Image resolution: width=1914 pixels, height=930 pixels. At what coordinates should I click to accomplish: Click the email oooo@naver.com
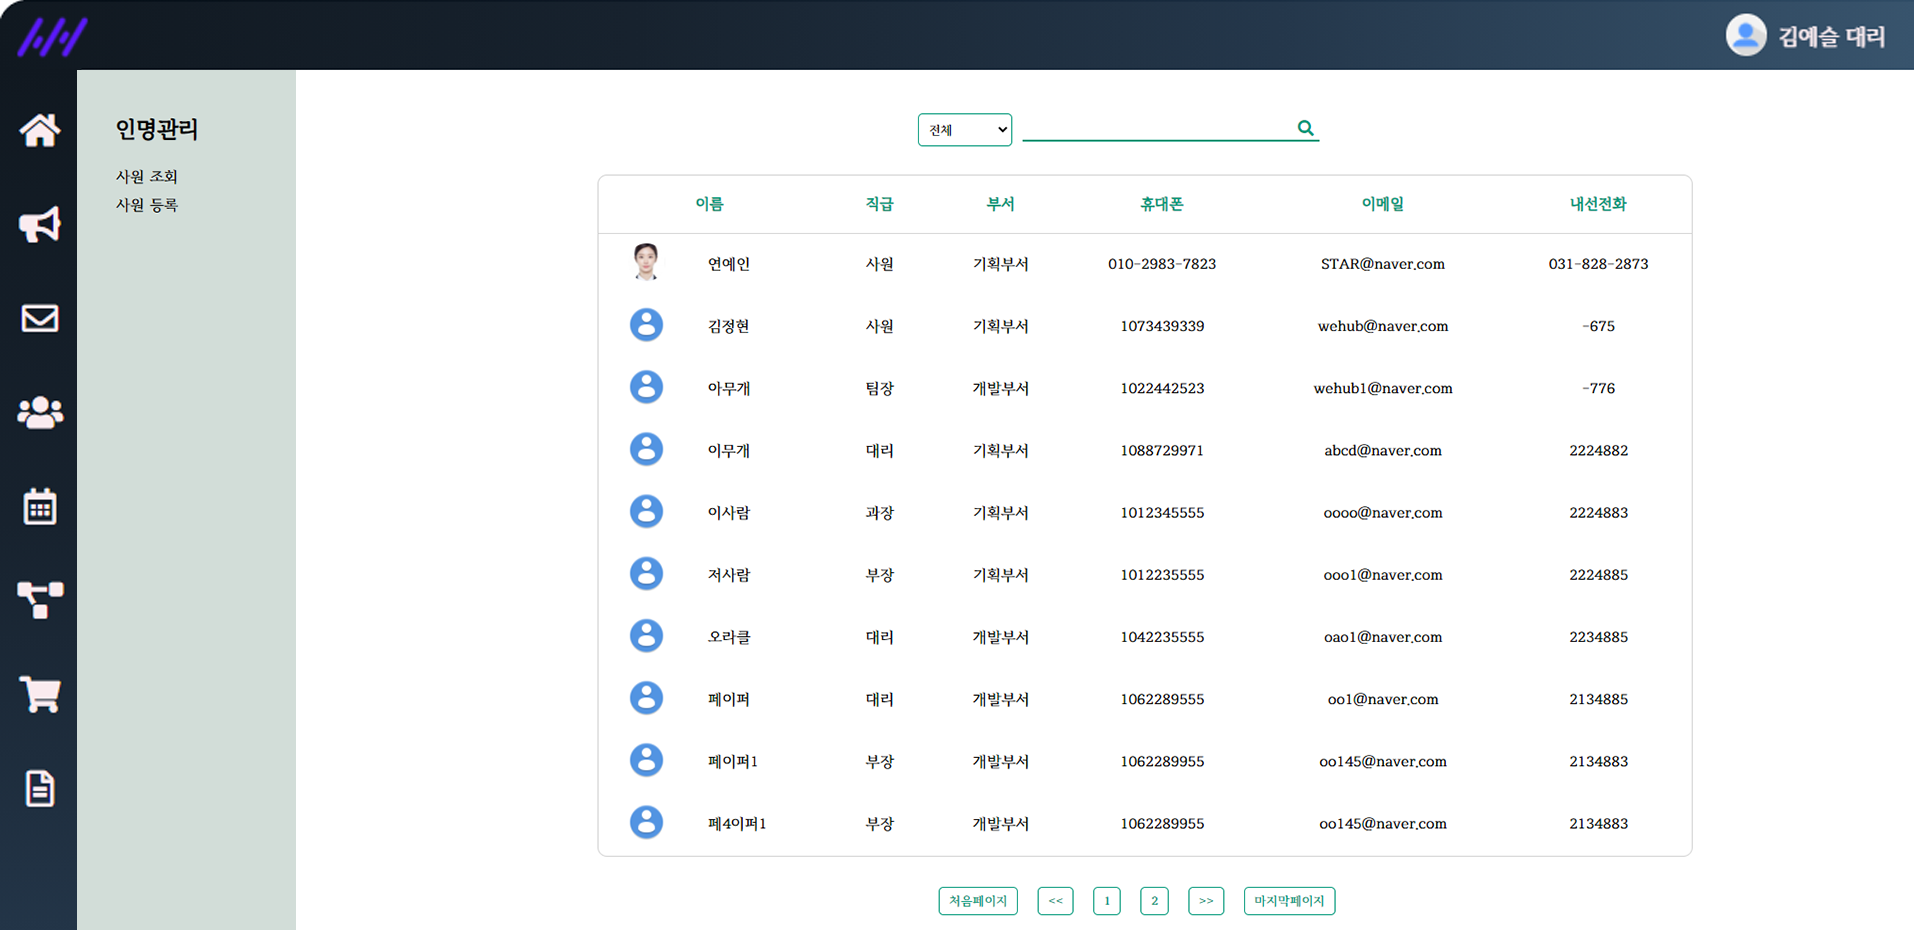pos(1383,512)
